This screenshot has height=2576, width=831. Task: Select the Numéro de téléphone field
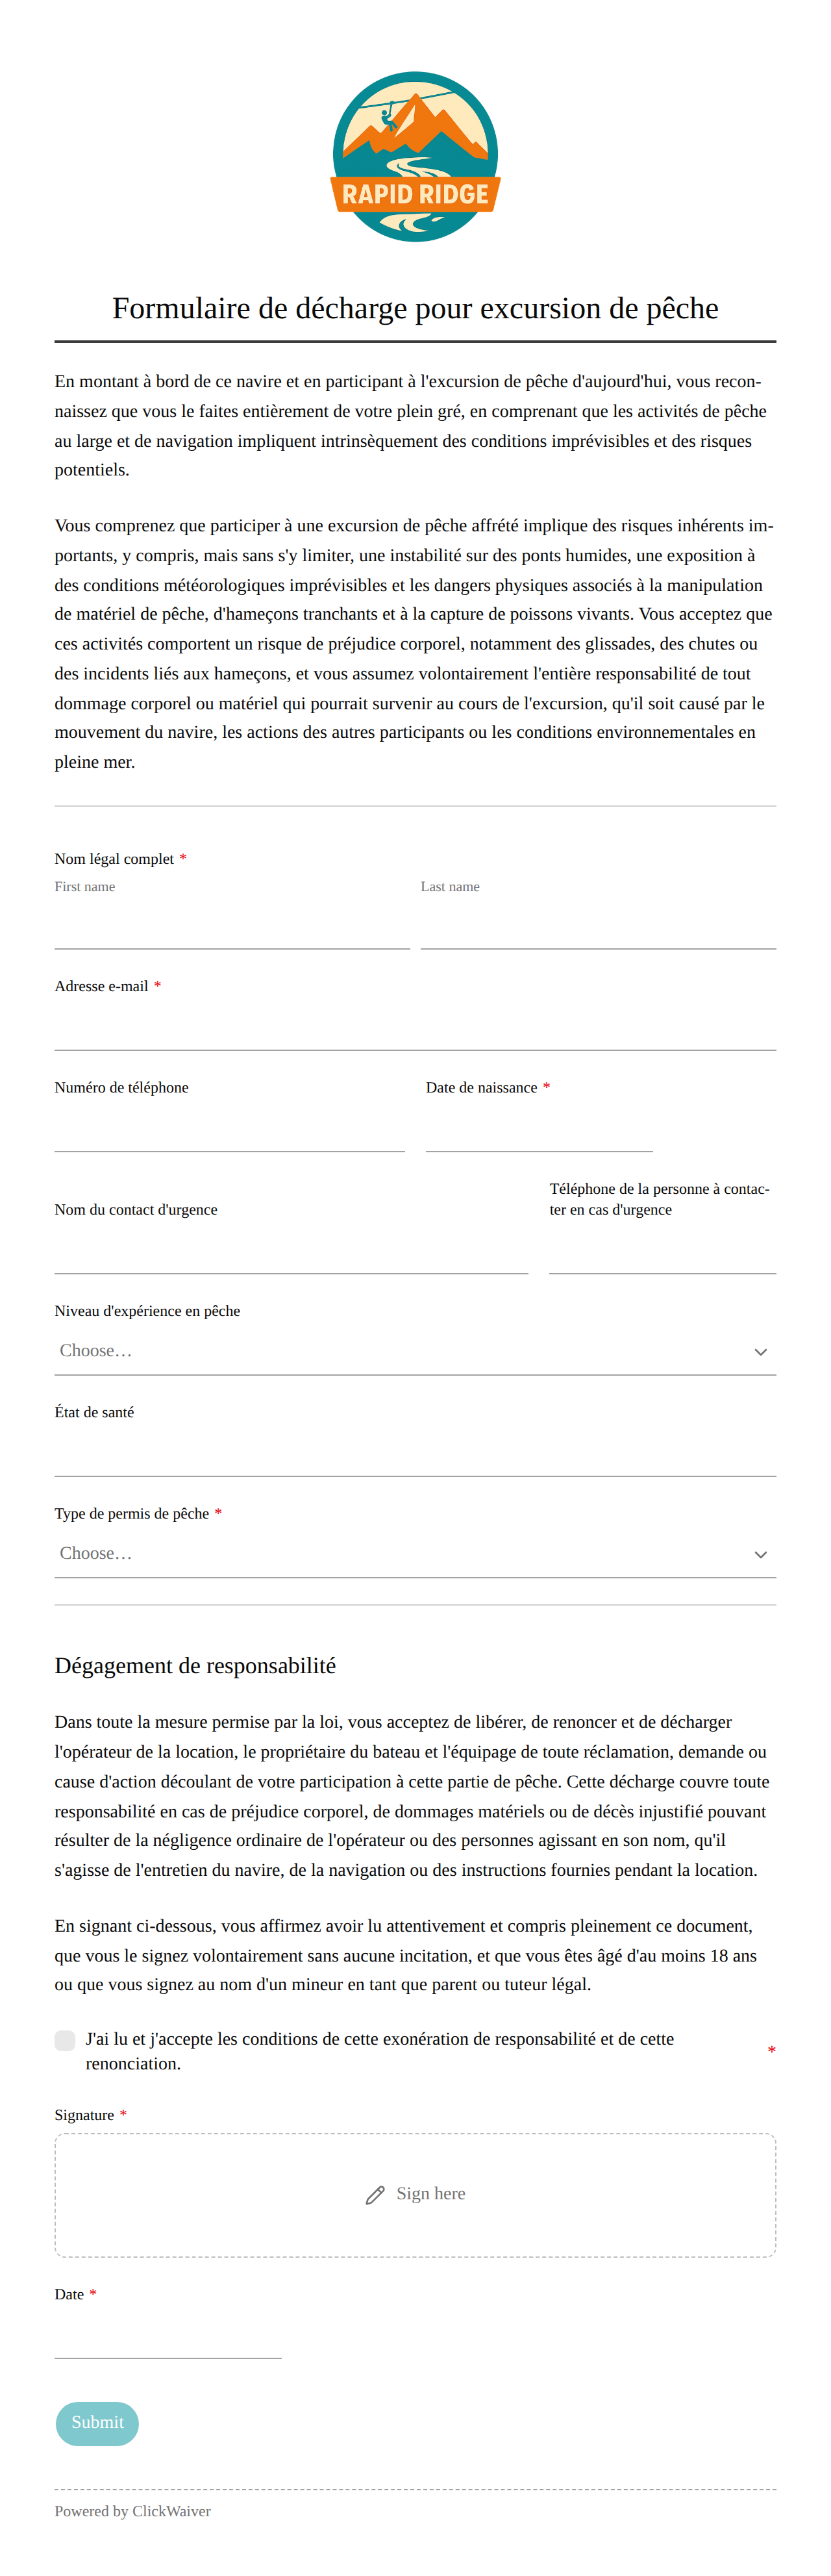(230, 1128)
